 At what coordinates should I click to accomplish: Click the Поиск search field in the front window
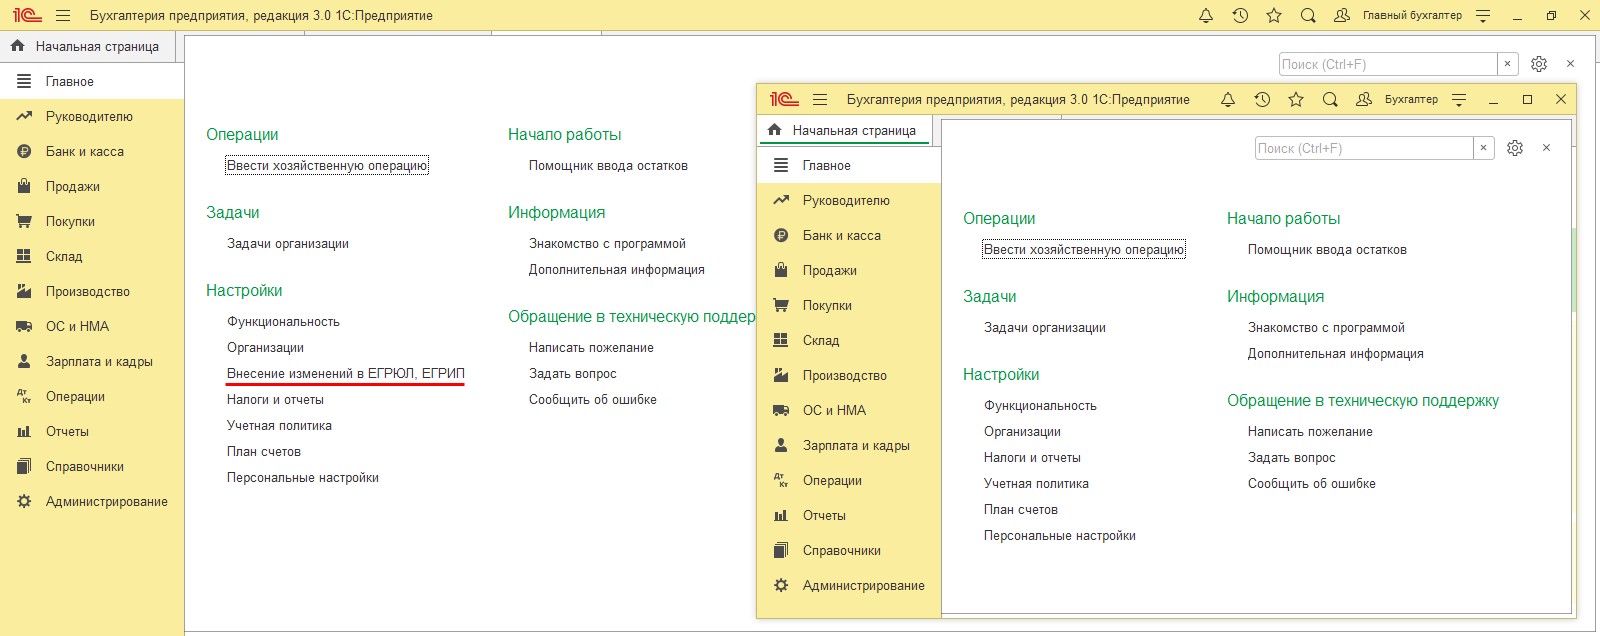(1364, 148)
